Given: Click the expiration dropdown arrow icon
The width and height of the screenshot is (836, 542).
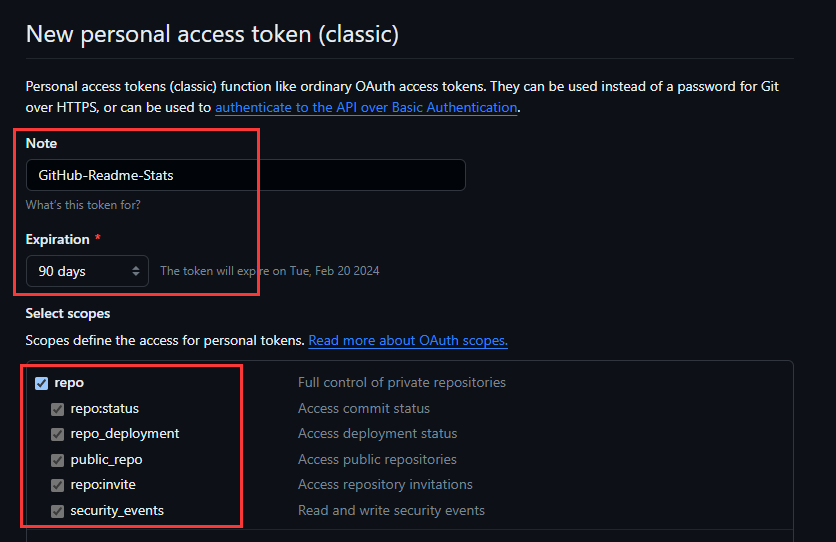Looking at the screenshot, I should pyautogui.click(x=136, y=271).
